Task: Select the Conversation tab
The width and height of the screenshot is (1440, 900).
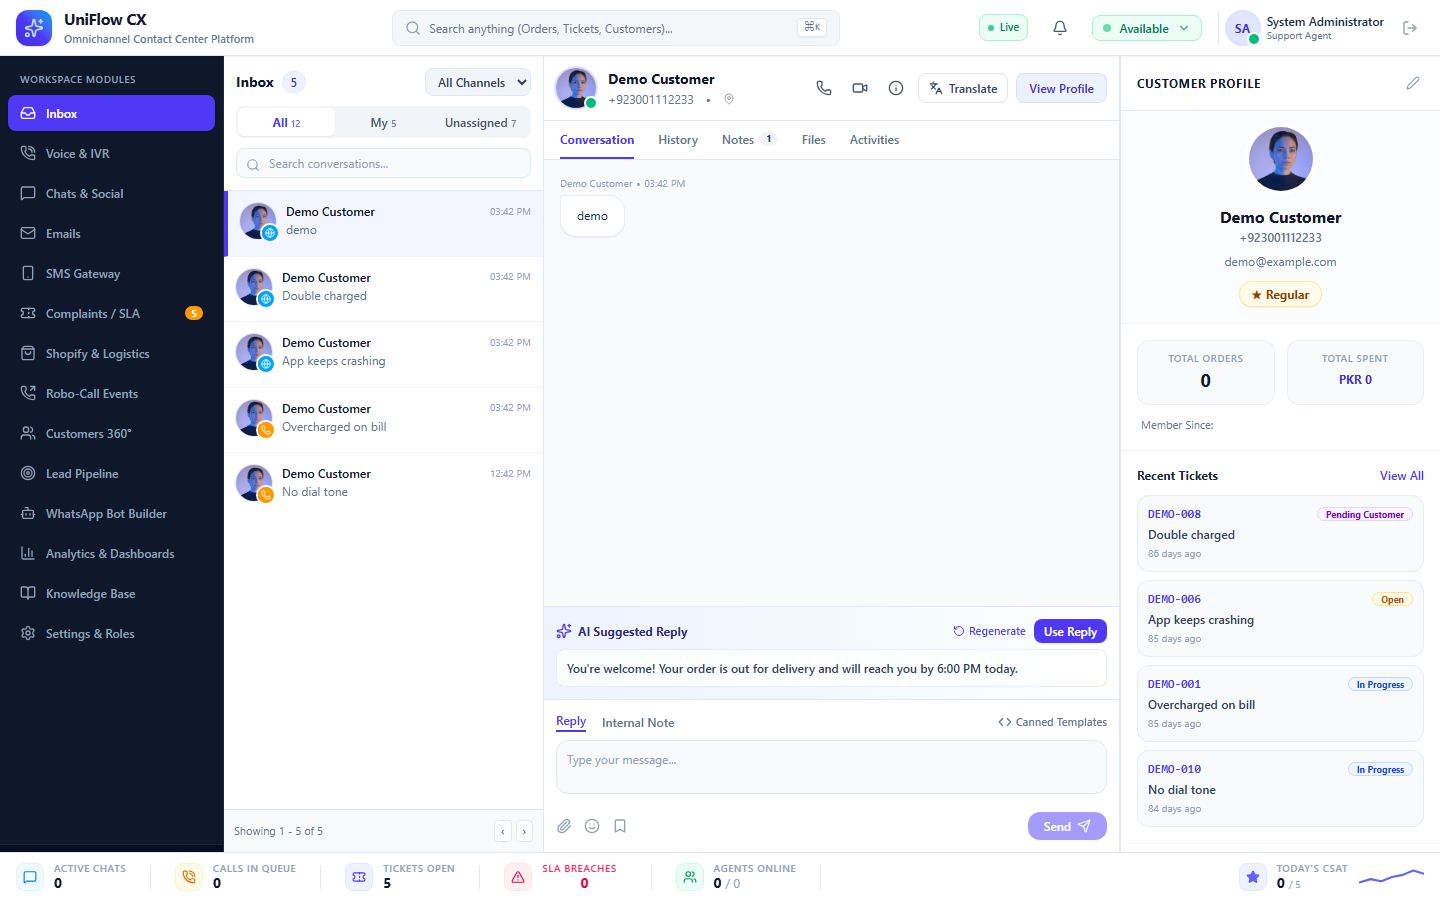Action: pos(597,140)
